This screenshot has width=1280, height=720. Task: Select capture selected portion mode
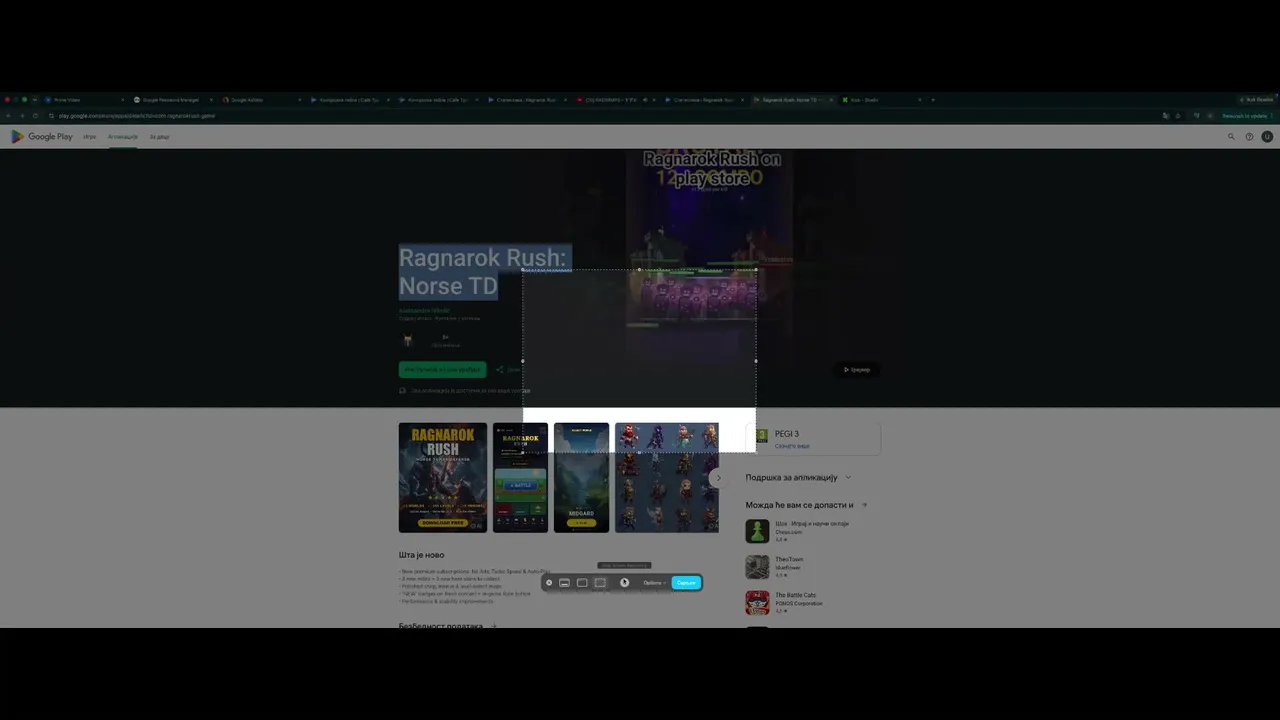pos(600,583)
